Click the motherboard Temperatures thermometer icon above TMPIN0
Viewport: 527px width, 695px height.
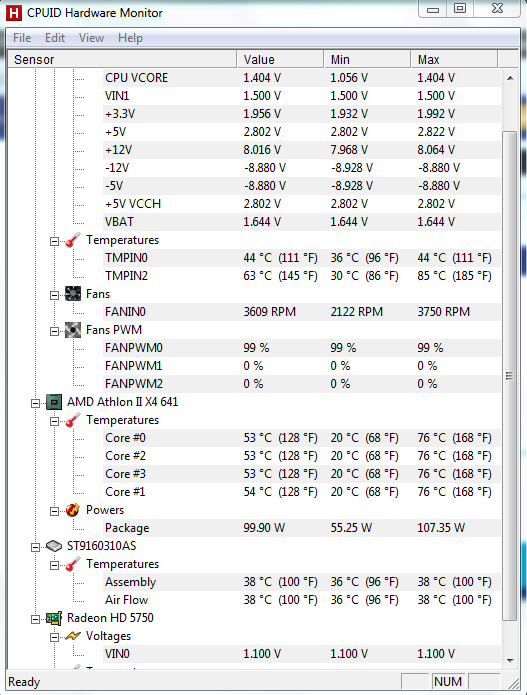click(x=73, y=240)
